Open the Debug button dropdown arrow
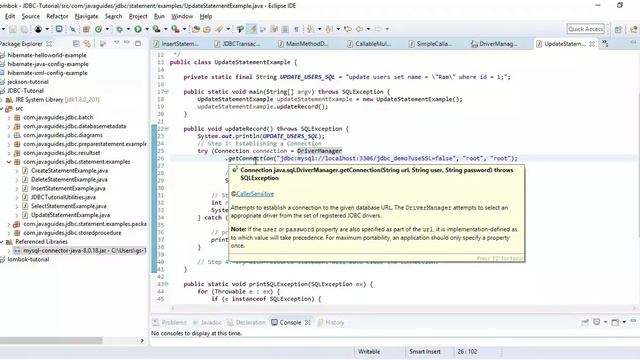This screenshot has width=640, height=360. [128, 29]
